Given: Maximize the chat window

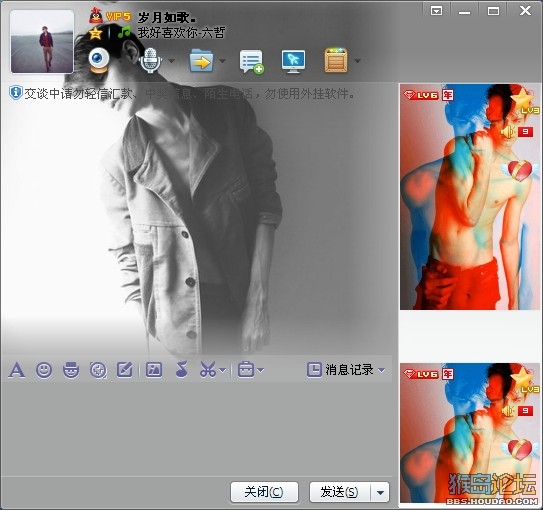Looking at the screenshot, I should point(493,11).
